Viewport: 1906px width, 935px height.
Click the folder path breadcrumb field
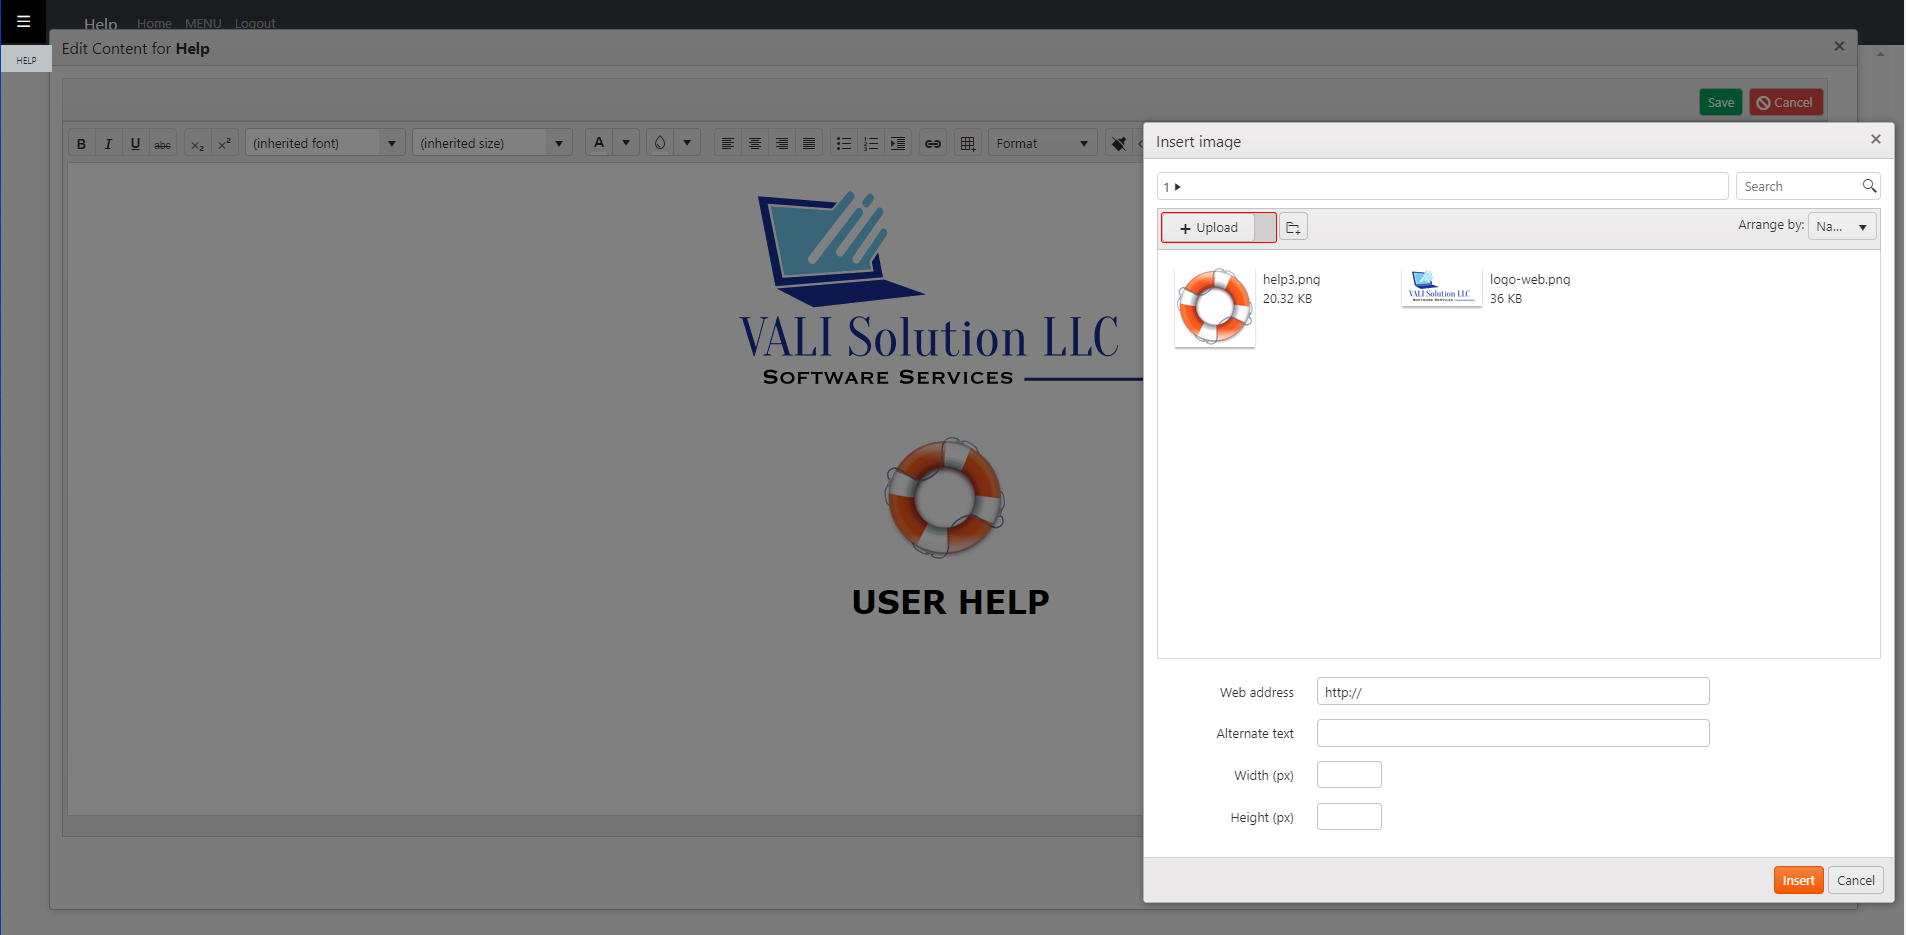(x=1442, y=186)
